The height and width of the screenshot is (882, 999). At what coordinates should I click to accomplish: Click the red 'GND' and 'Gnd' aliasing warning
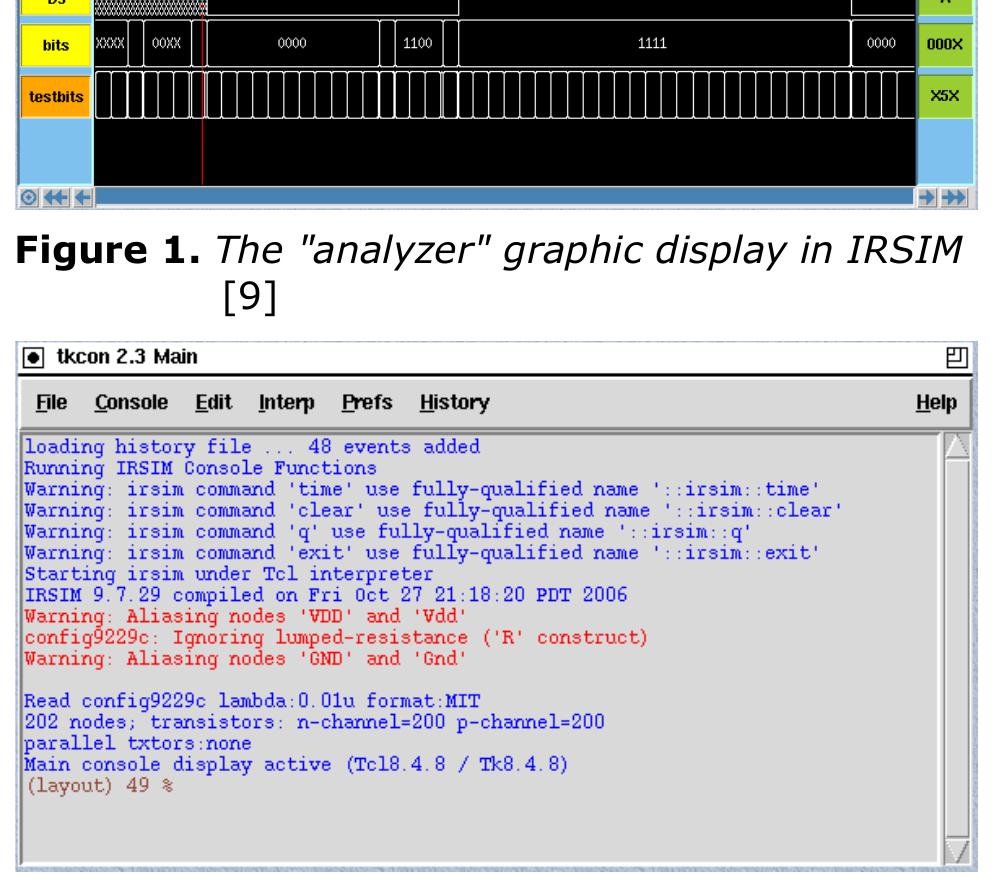pyautogui.click(x=245, y=658)
